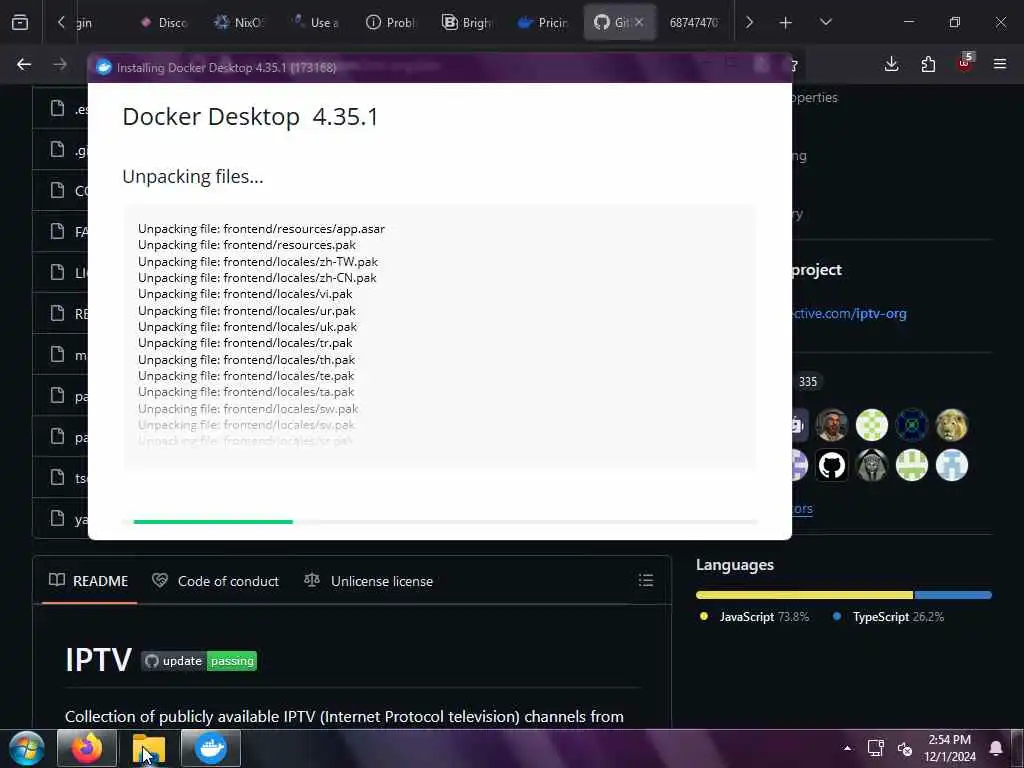Switch to the Disco tab
This screenshot has width=1024, height=768.
tap(163, 23)
